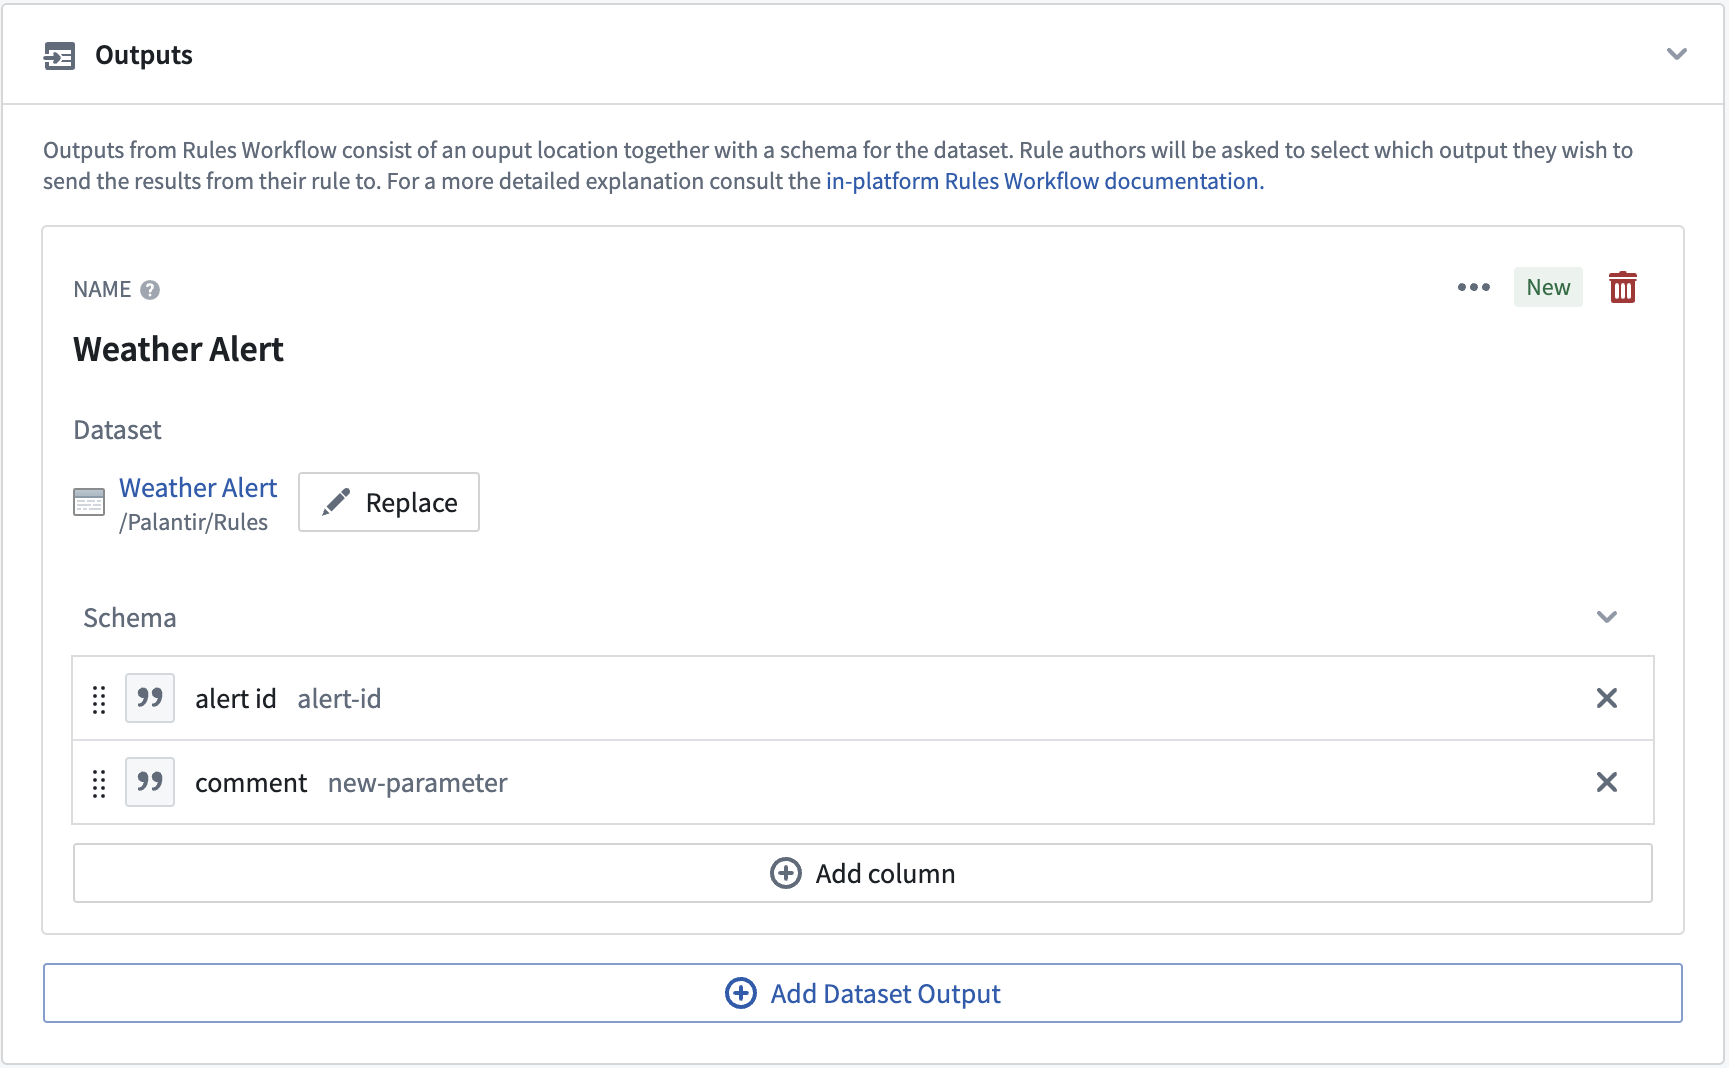Select the new-parameter text
Image resolution: width=1729 pixels, height=1068 pixels.
(418, 783)
